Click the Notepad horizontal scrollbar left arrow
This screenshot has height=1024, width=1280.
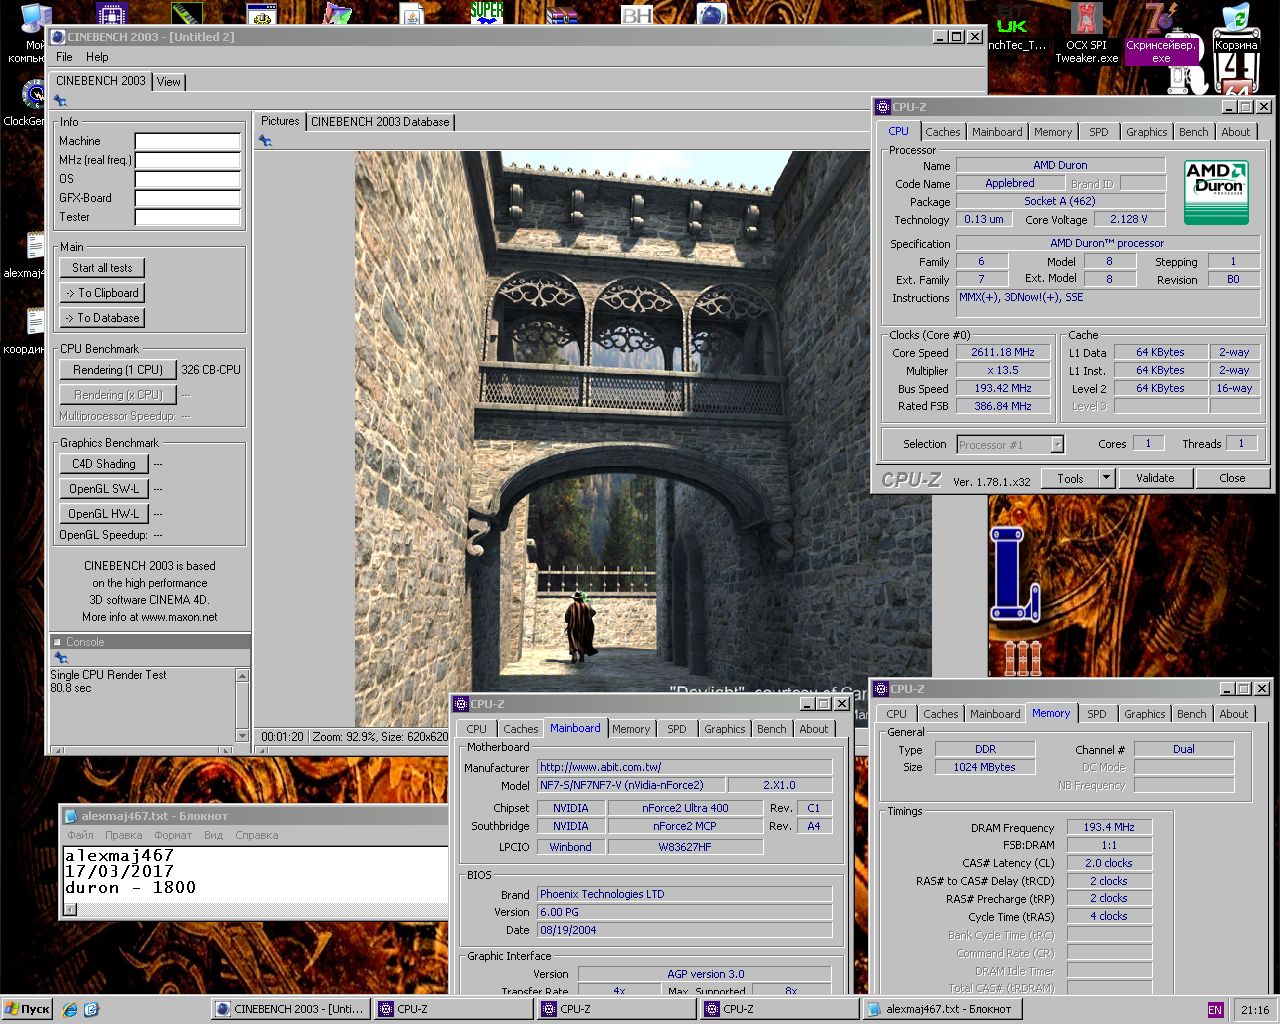(70, 909)
